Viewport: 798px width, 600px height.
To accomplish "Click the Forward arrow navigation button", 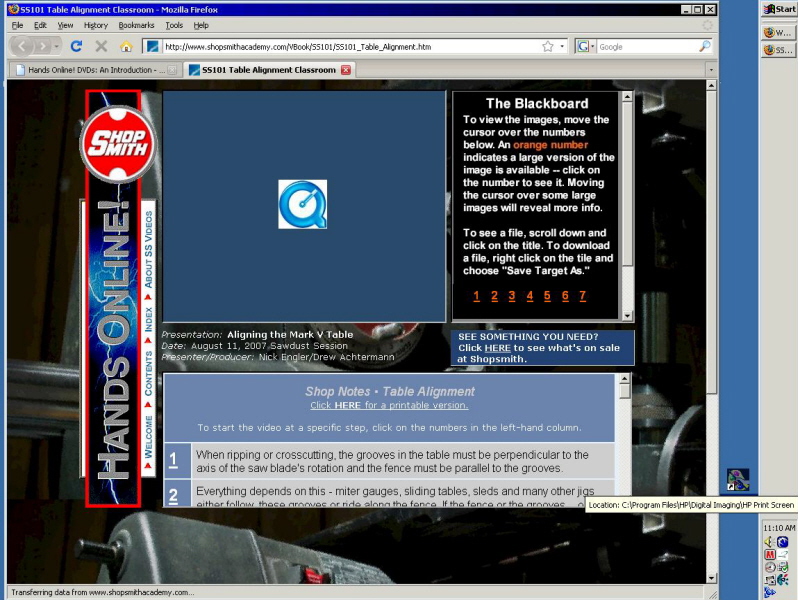I will (43, 46).
